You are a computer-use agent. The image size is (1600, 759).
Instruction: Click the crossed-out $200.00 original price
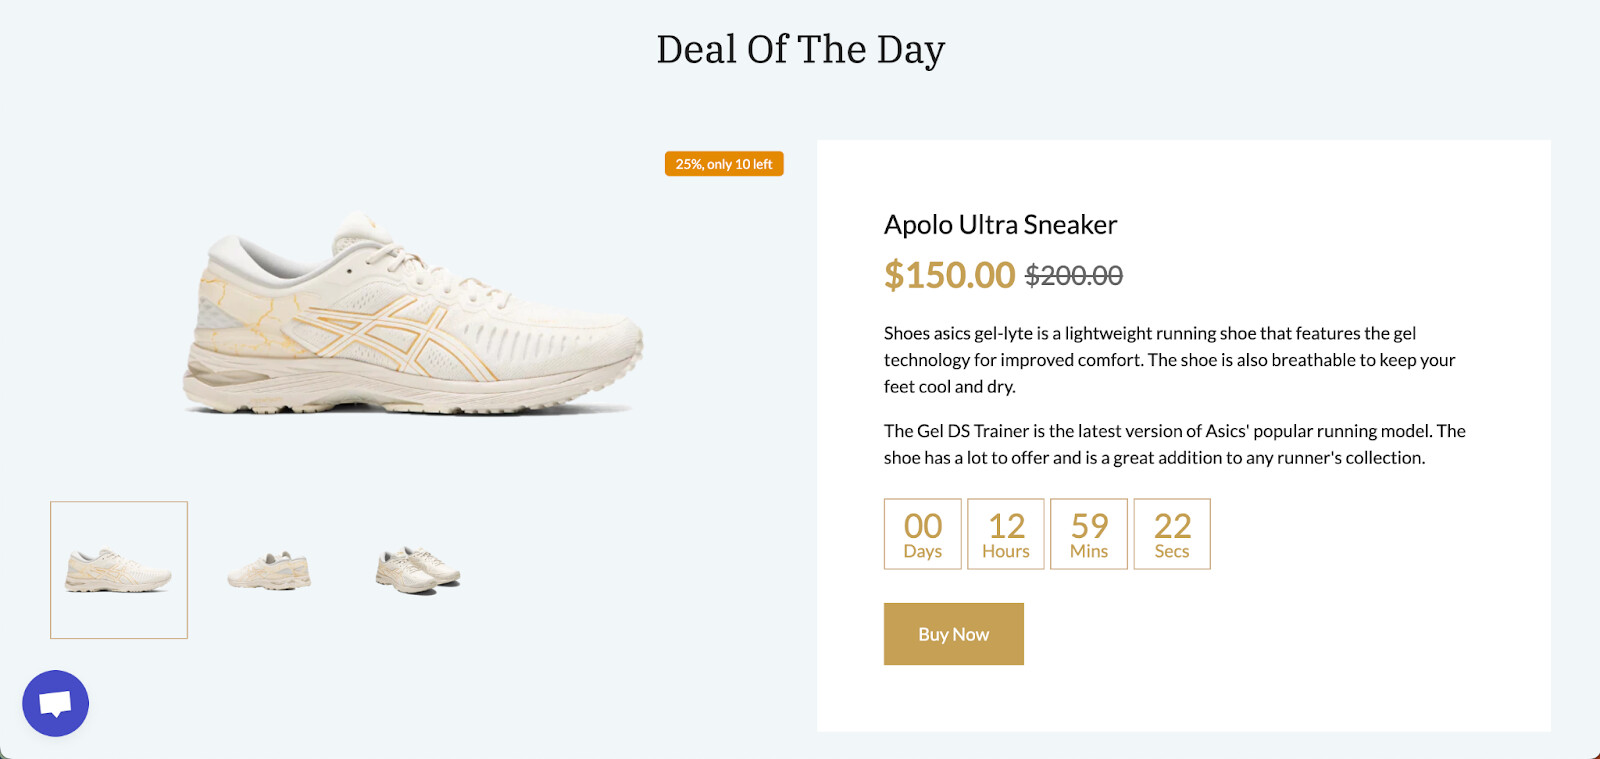tap(1074, 276)
